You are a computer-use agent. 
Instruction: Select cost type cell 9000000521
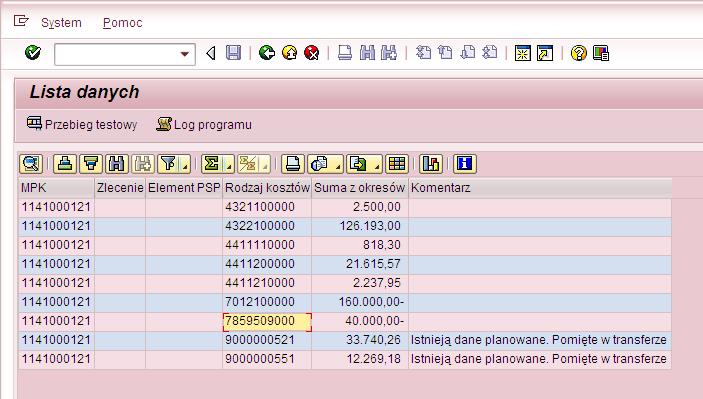click(267, 340)
